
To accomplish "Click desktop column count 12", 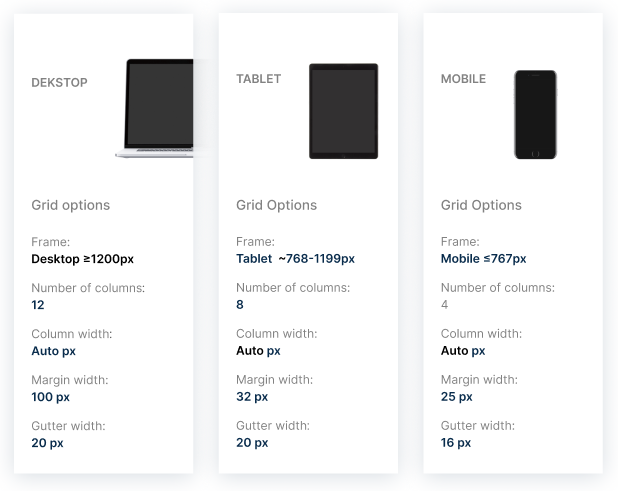I will pos(38,305).
